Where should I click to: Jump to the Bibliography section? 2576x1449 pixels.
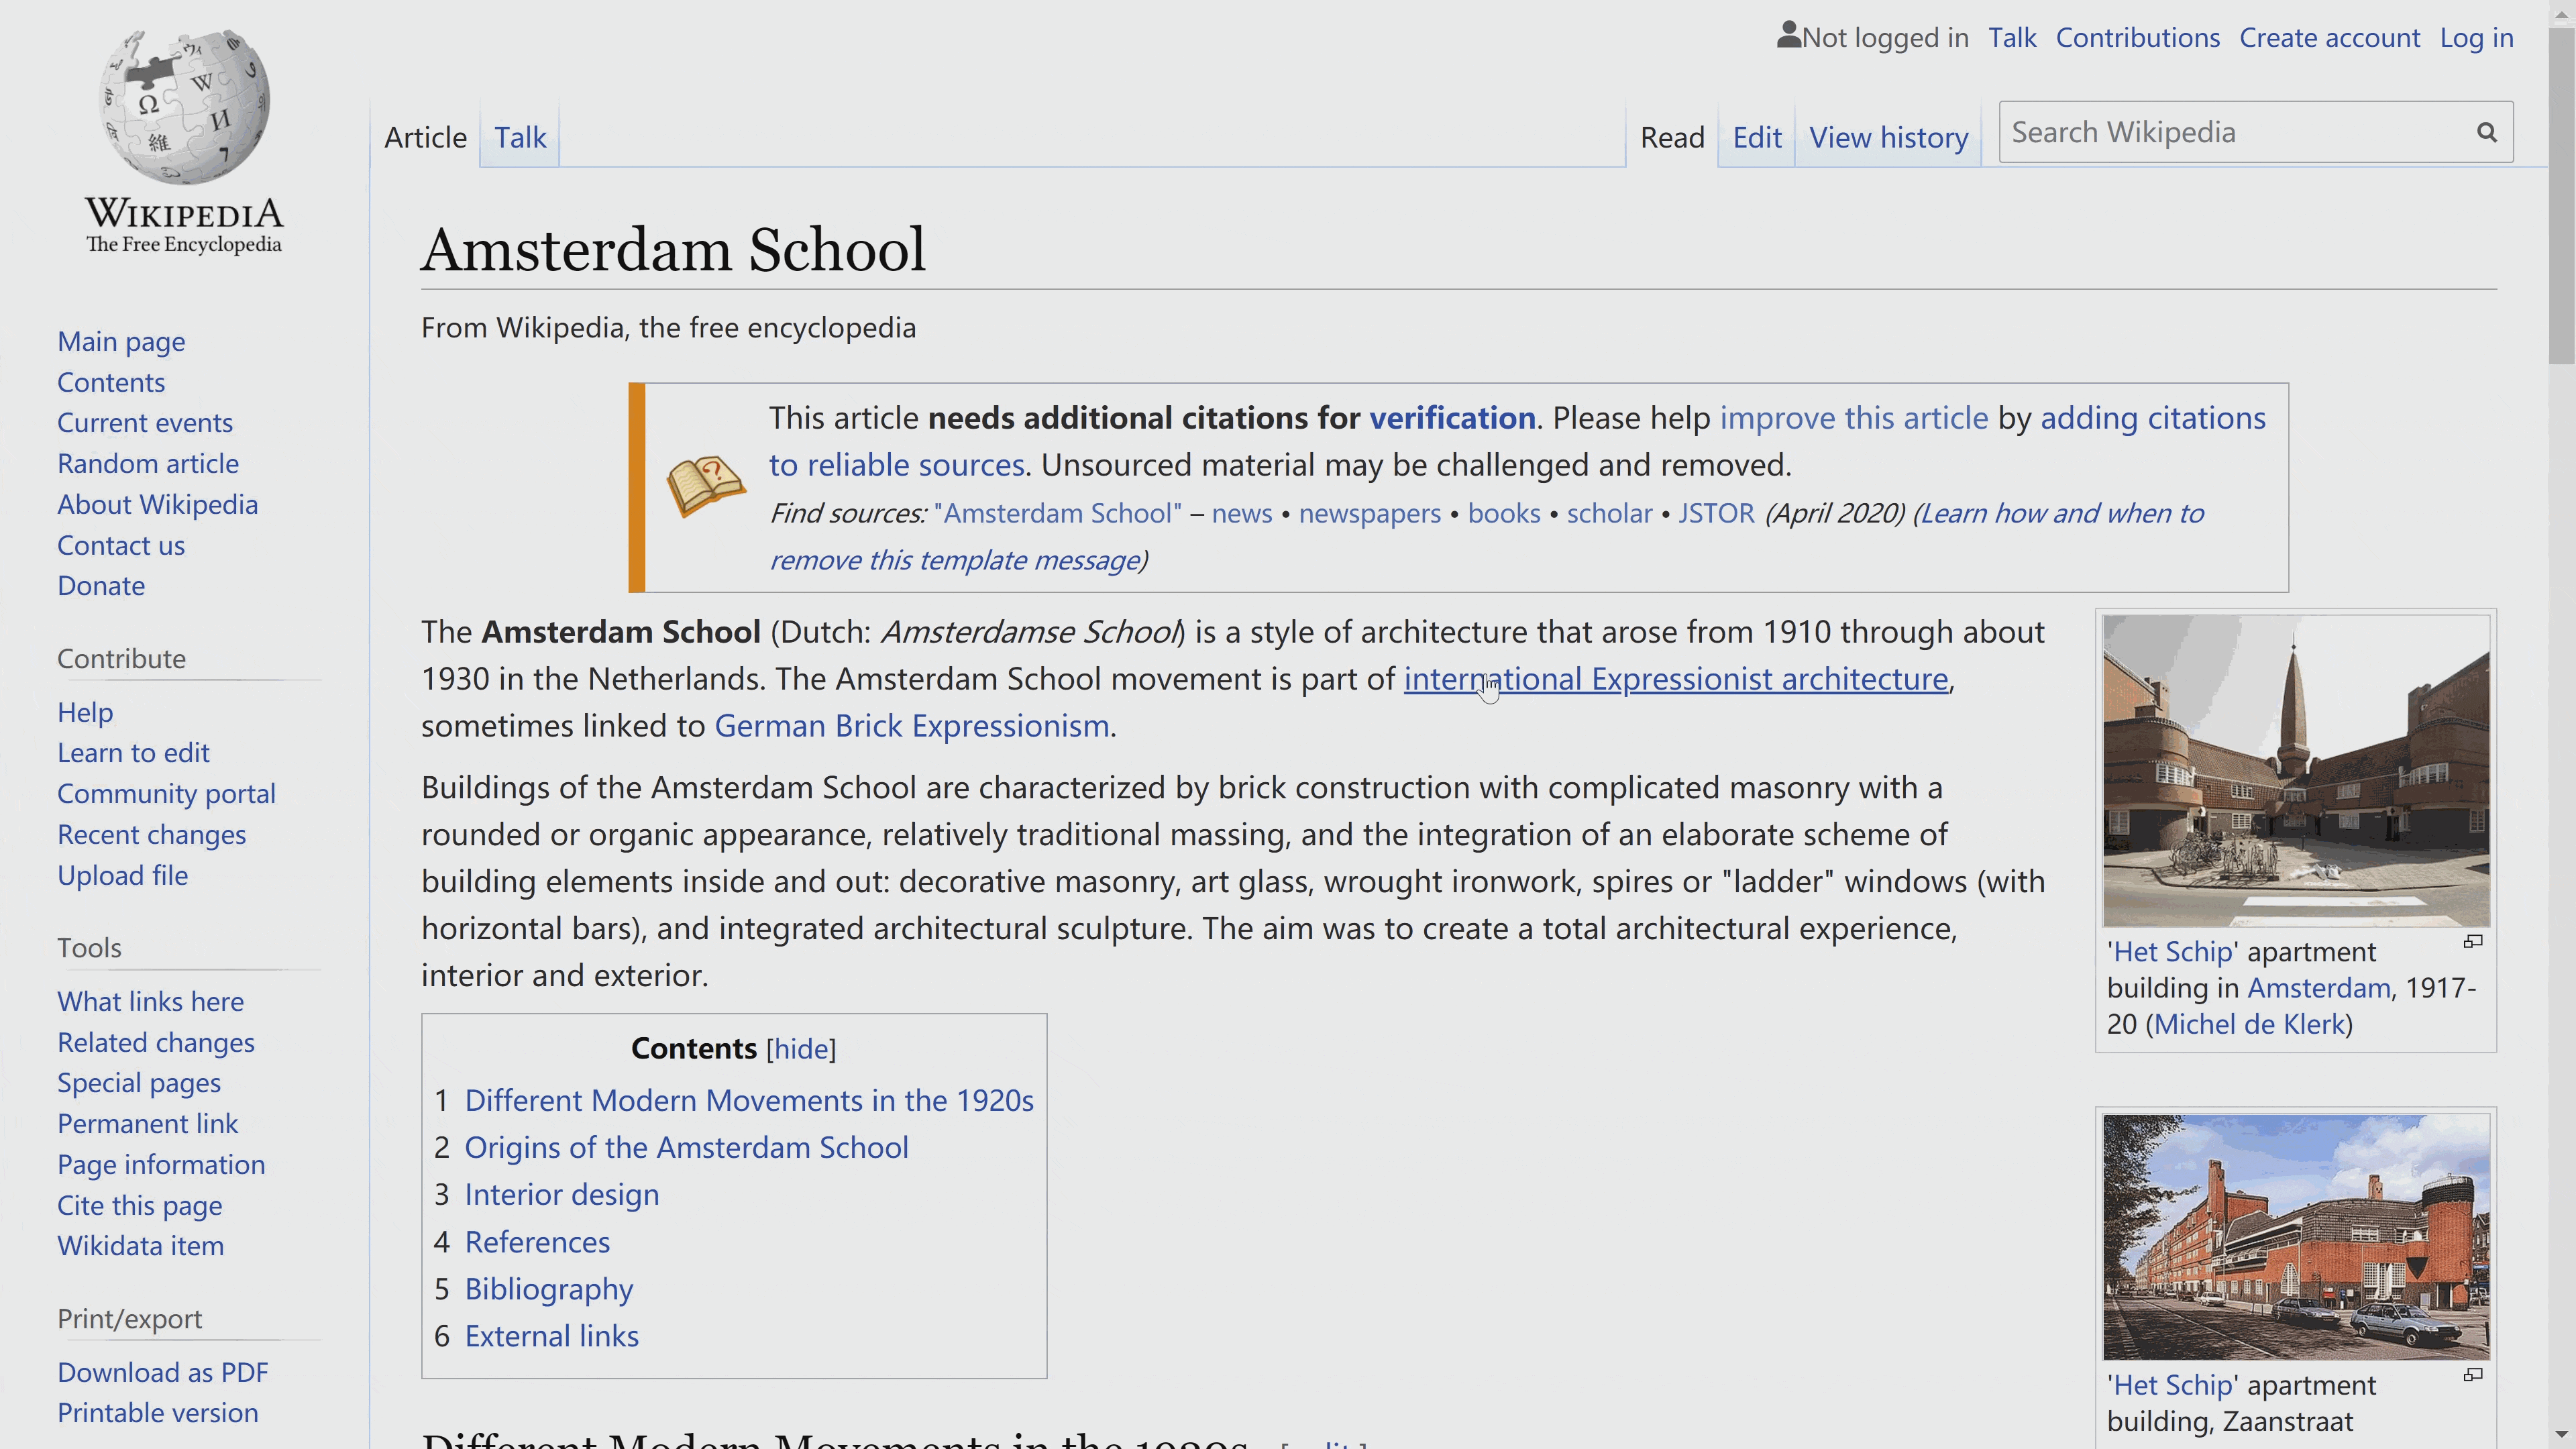(x=549, y=1290)
